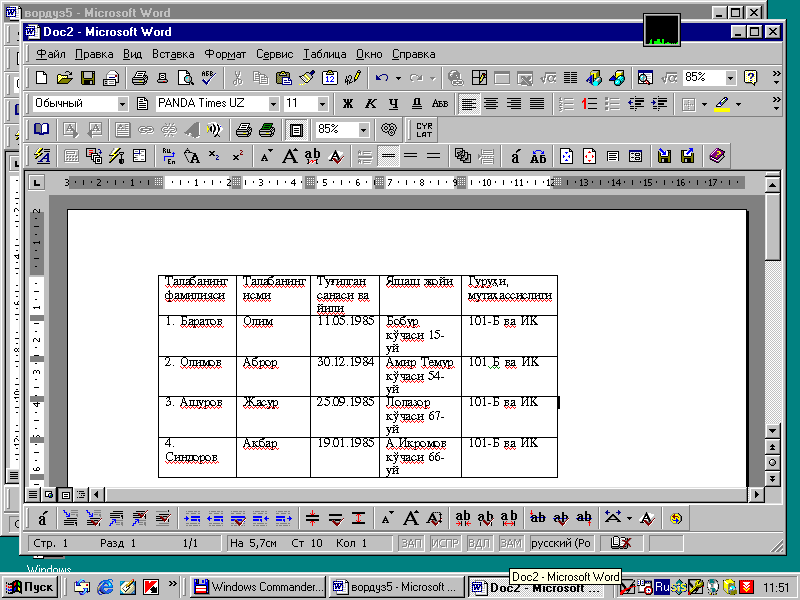Open 85% zoom dropdown in third toolbar
Viewport: 800px width, 600px height.
[x=363, y=130]
